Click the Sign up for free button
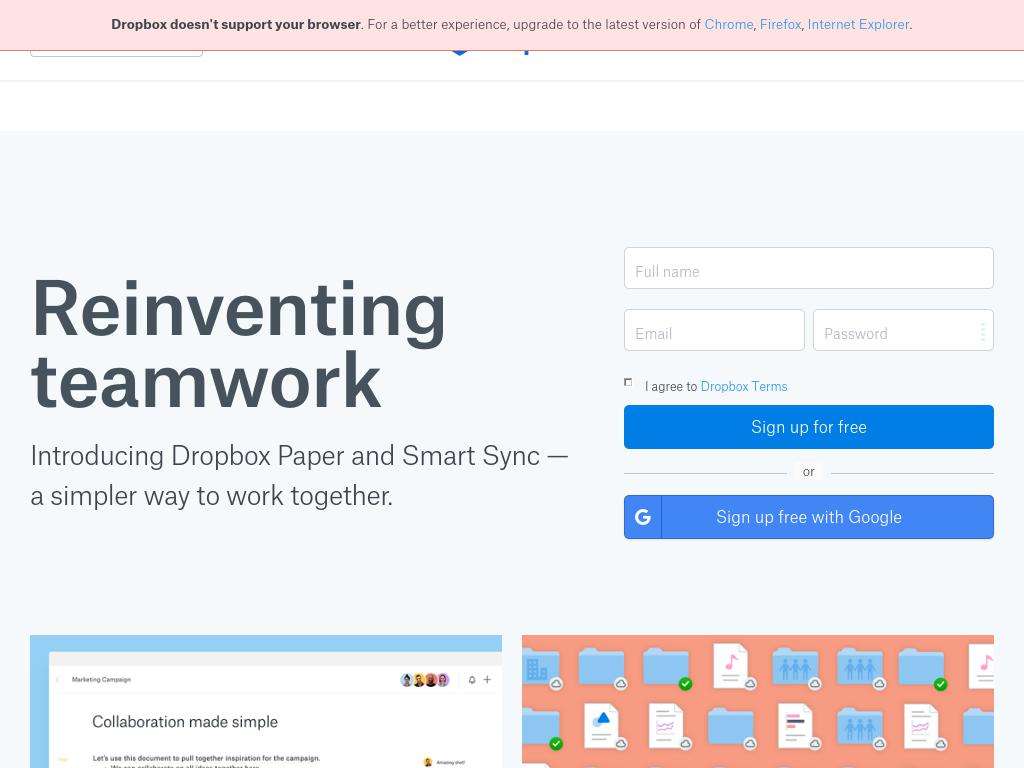 coord(808,427)
